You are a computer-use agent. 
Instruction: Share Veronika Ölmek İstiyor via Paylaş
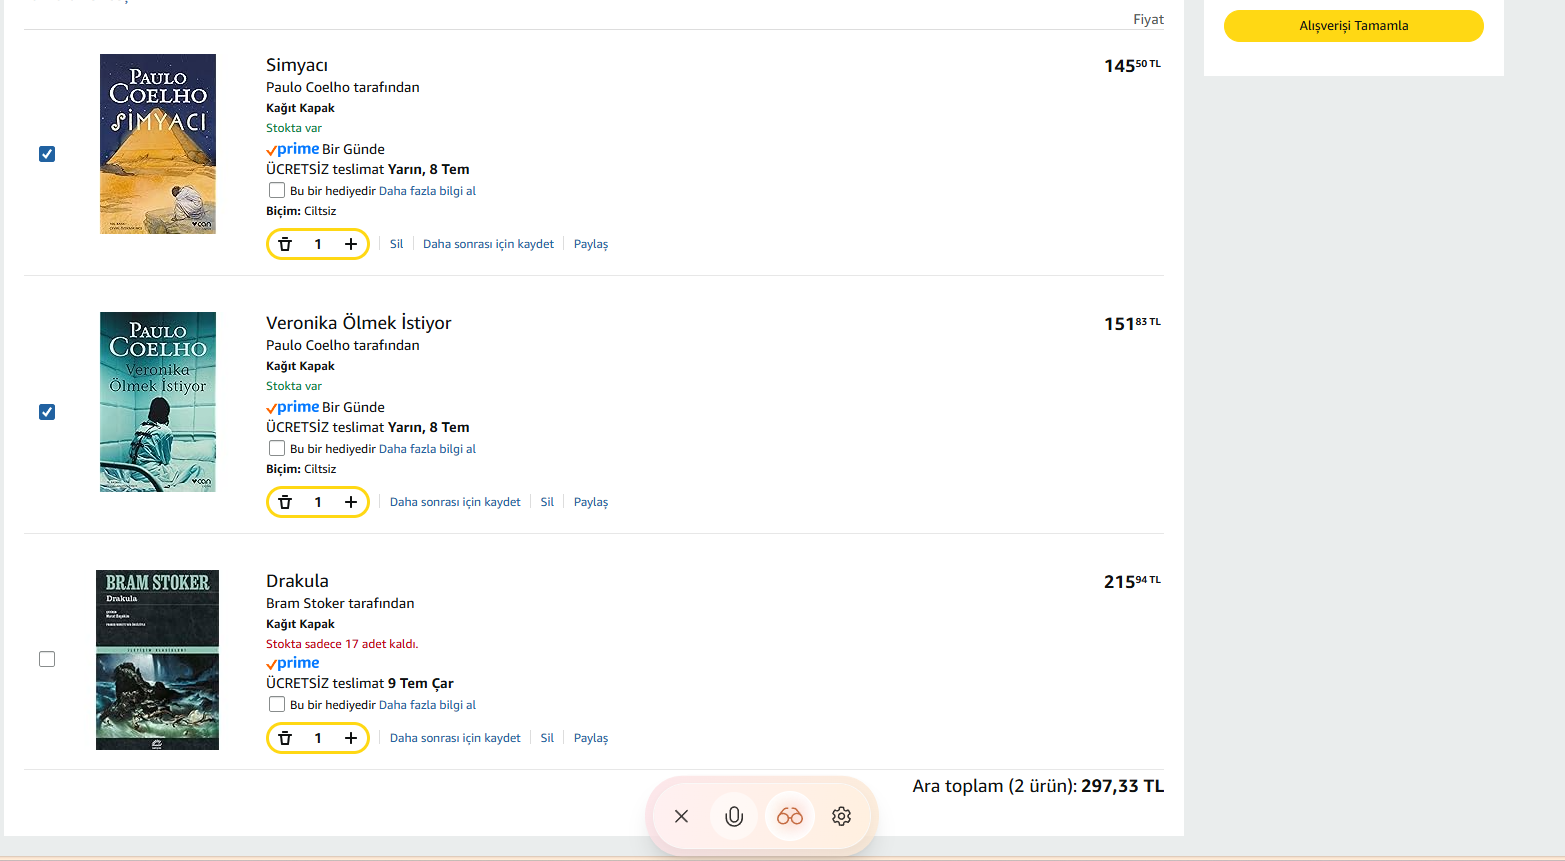pos(591,502)
